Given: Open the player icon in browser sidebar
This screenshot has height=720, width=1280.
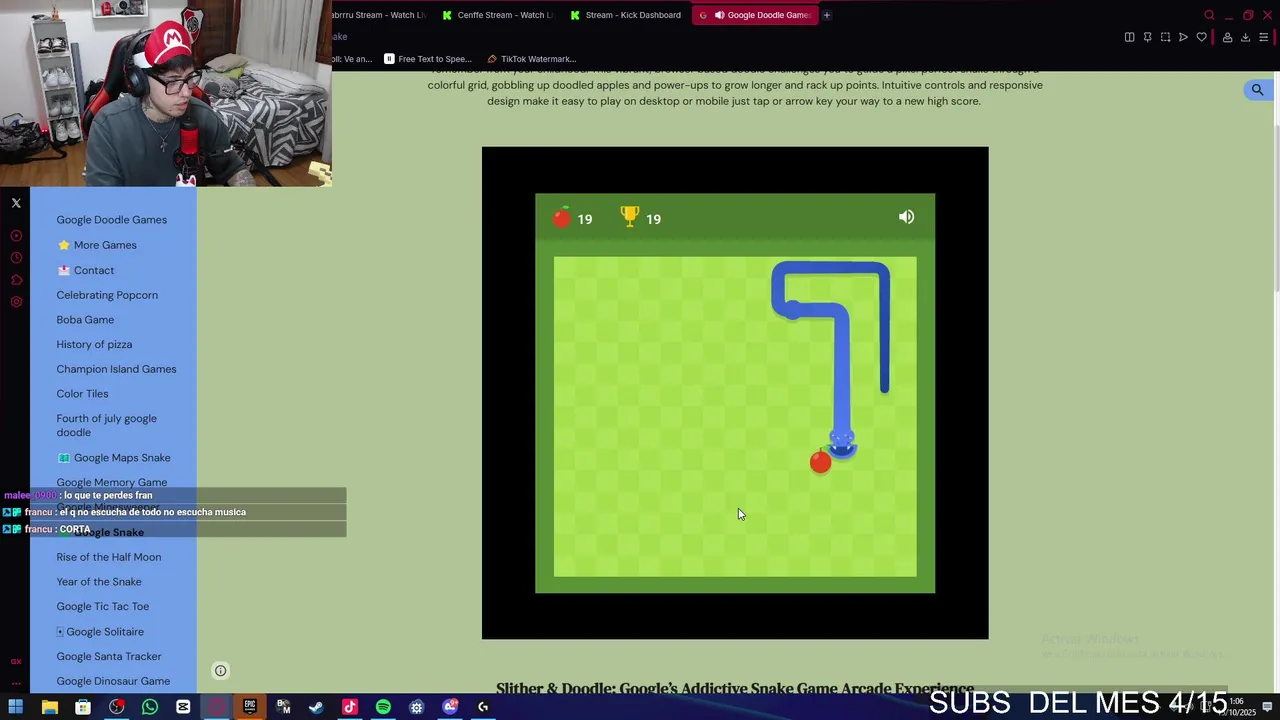Looking at the screenshot, I should pos(16,236).
